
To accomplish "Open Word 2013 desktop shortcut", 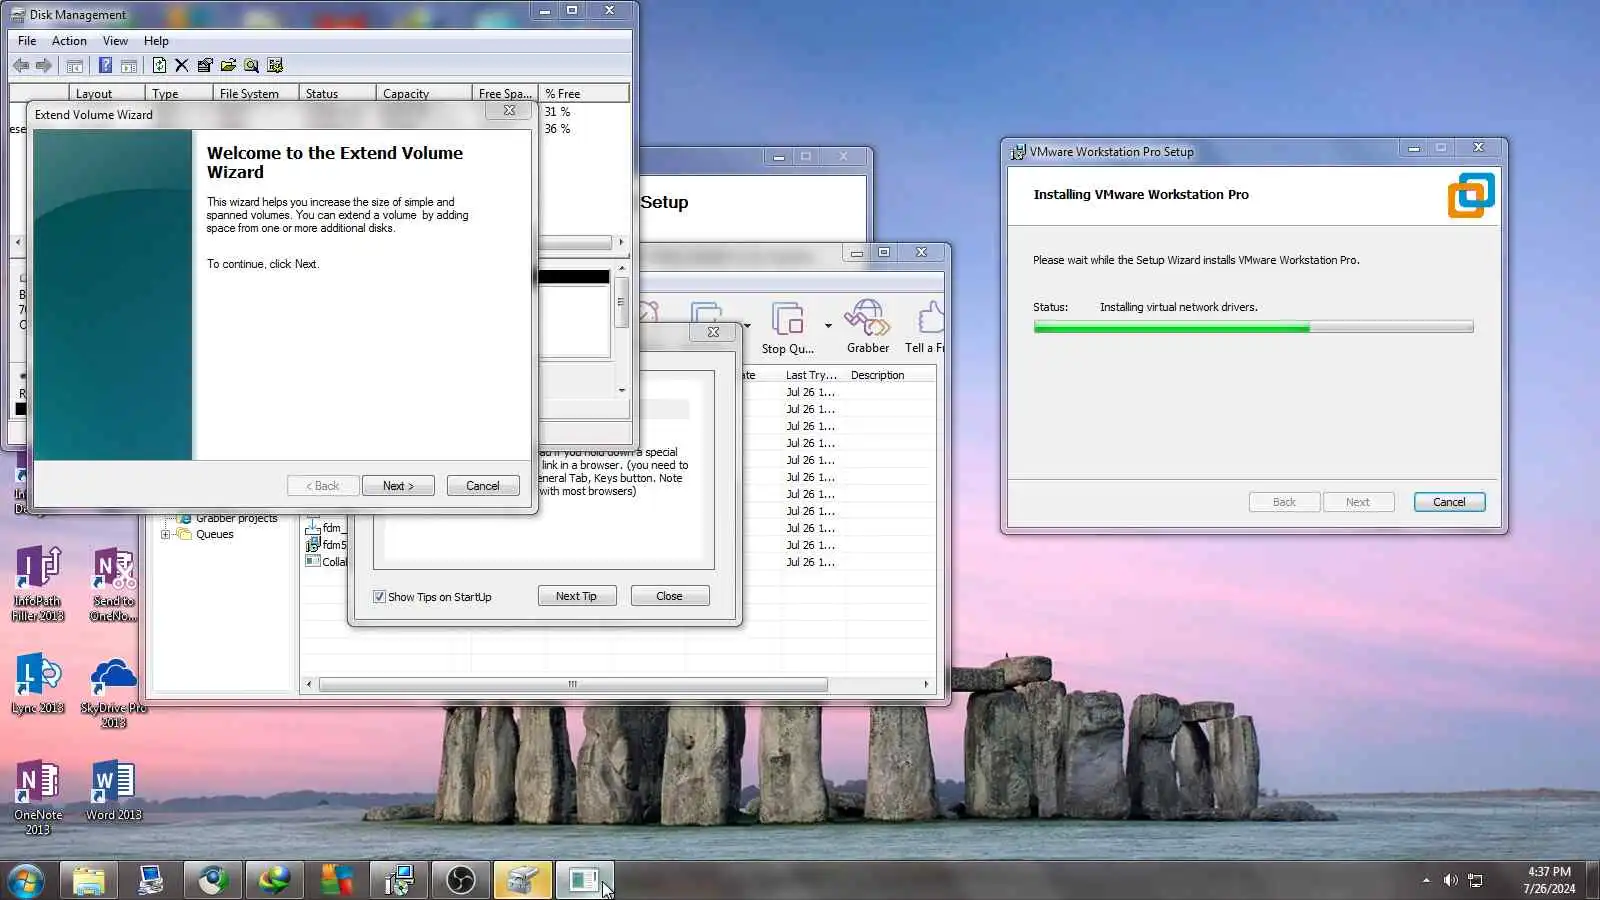I will tap(113, 790).
